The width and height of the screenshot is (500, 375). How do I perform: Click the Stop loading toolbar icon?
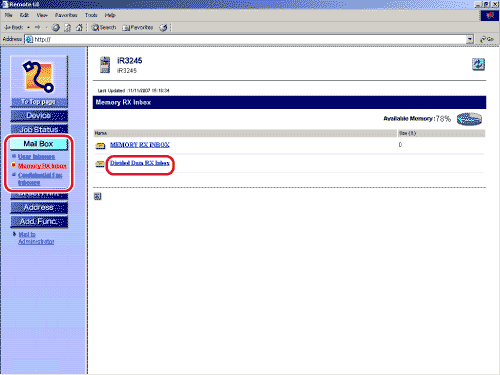[x=56, y=28]
